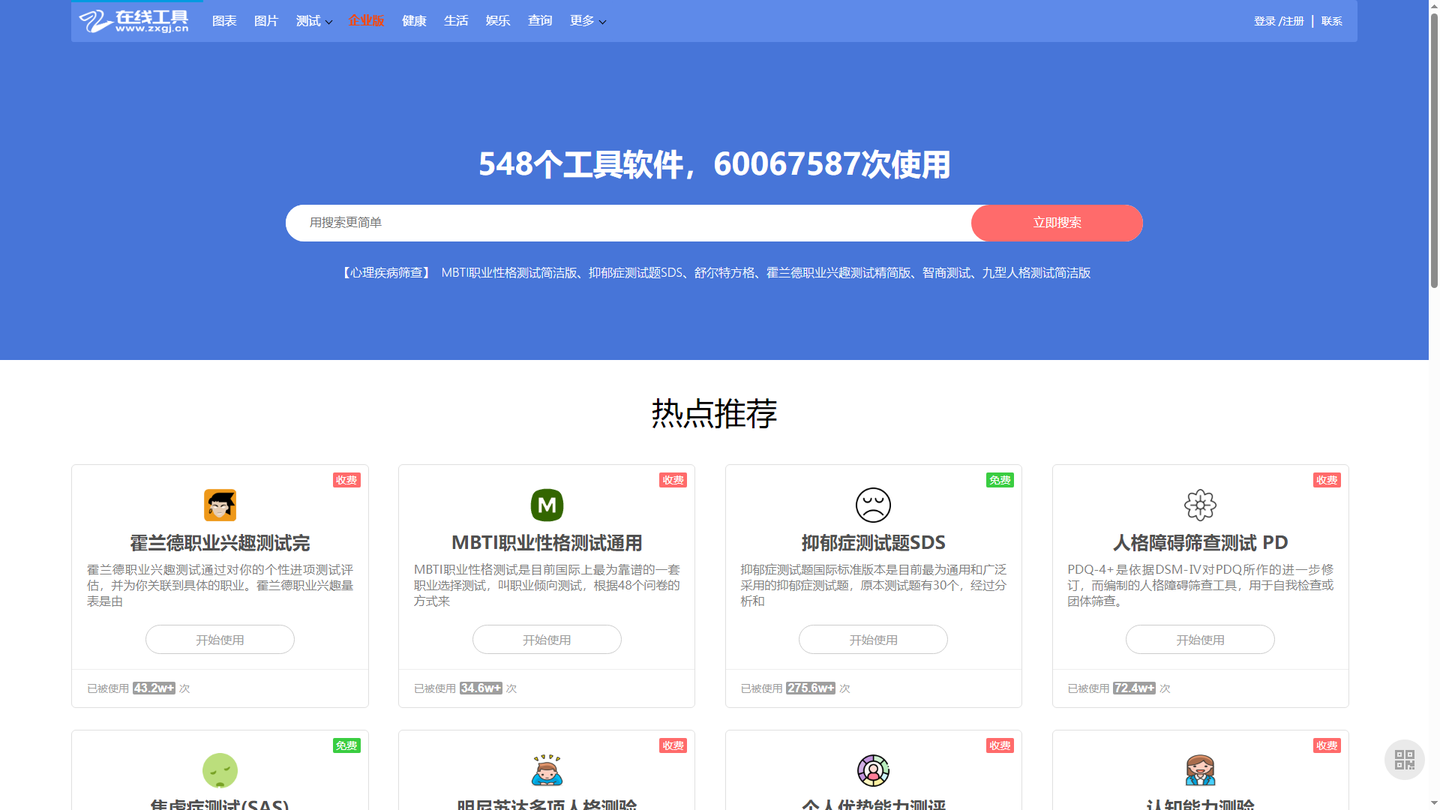Screen dimensions: 1440x810
Task: Click the 热点推荐 section heading
Action: point(714,413)
